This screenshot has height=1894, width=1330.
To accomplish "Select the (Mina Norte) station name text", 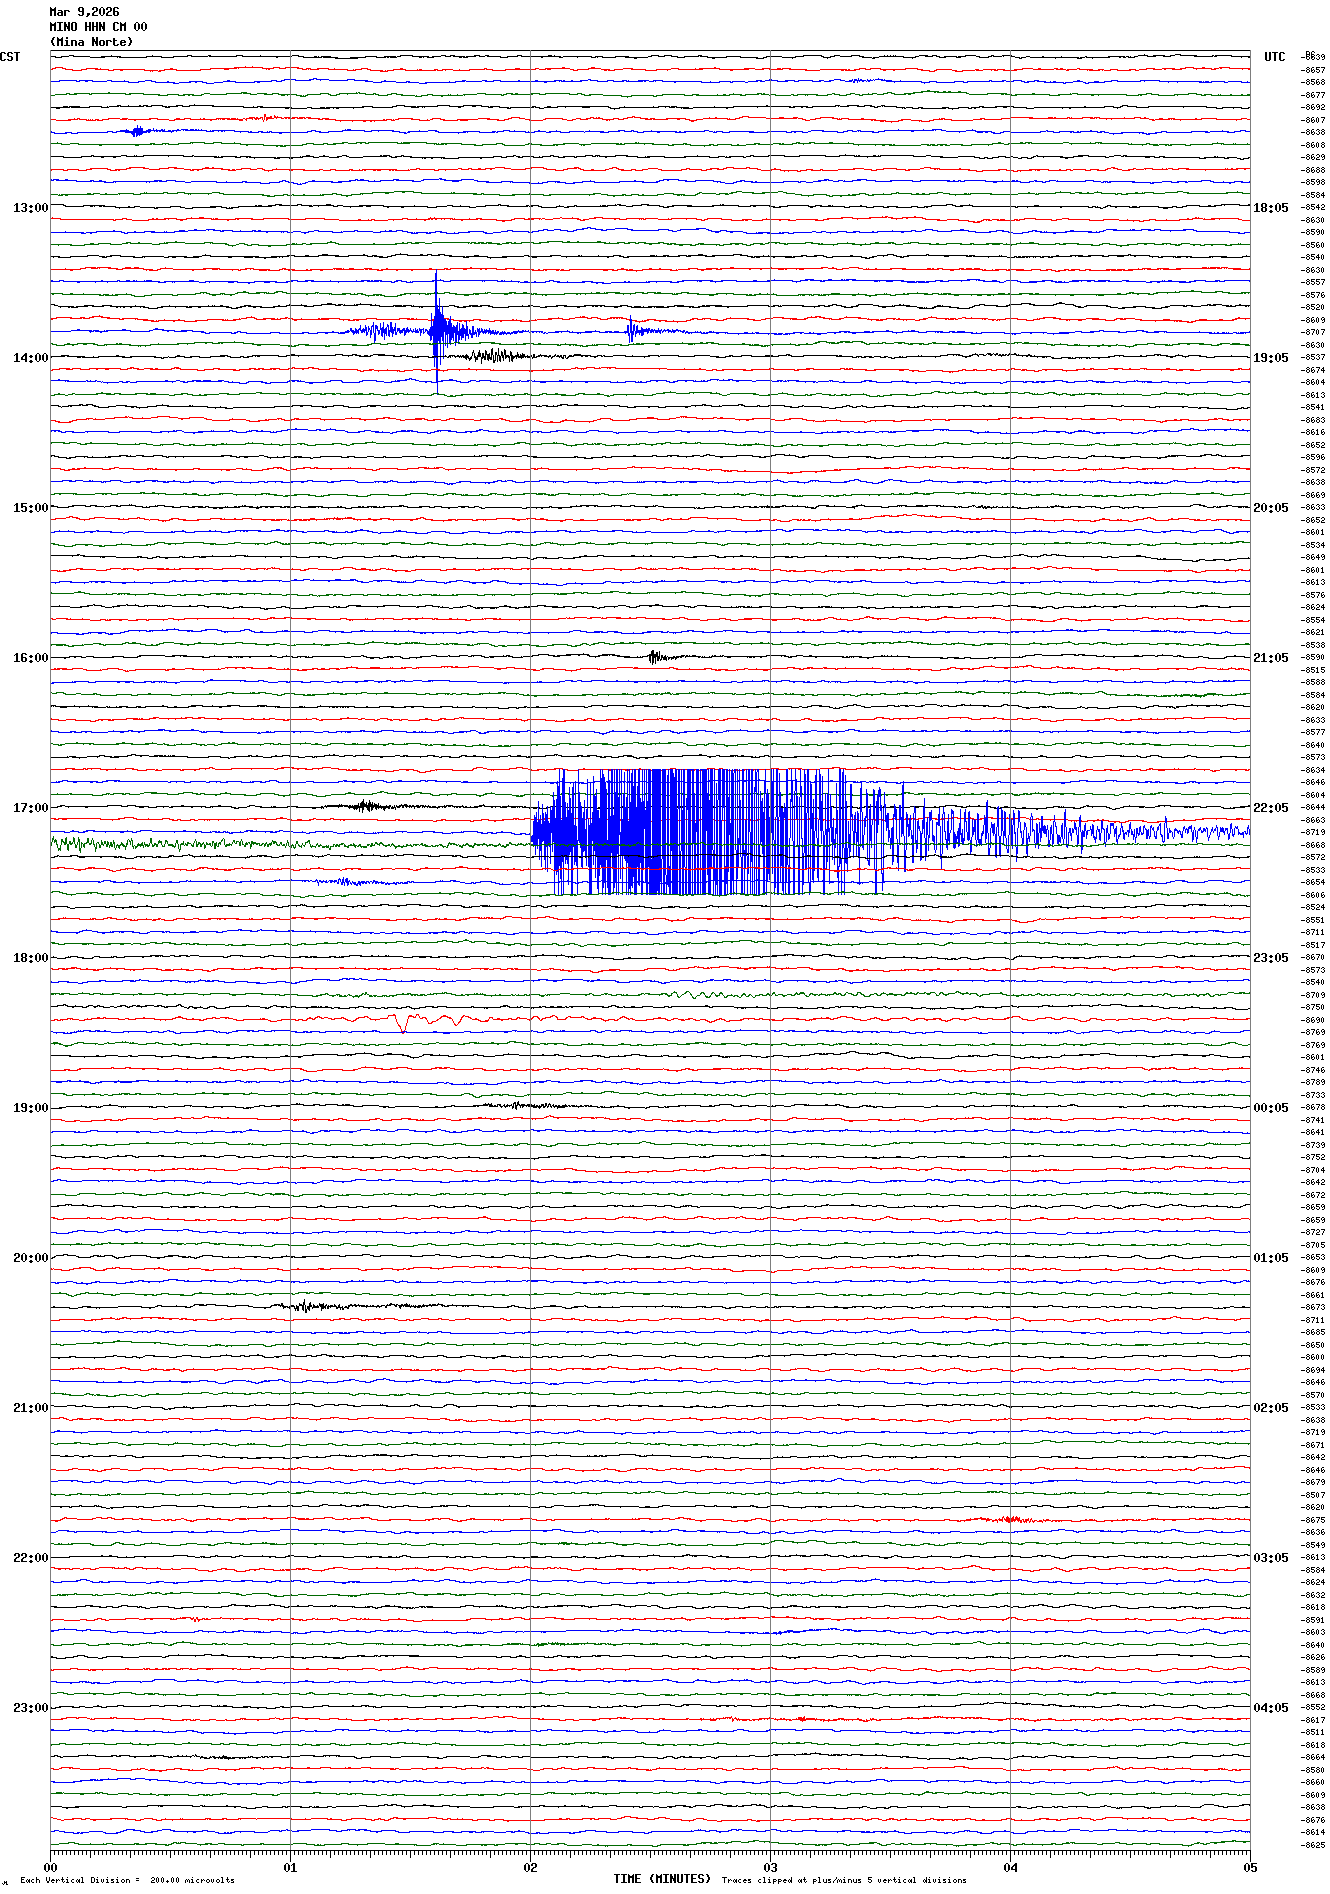I will click(91, 42).
